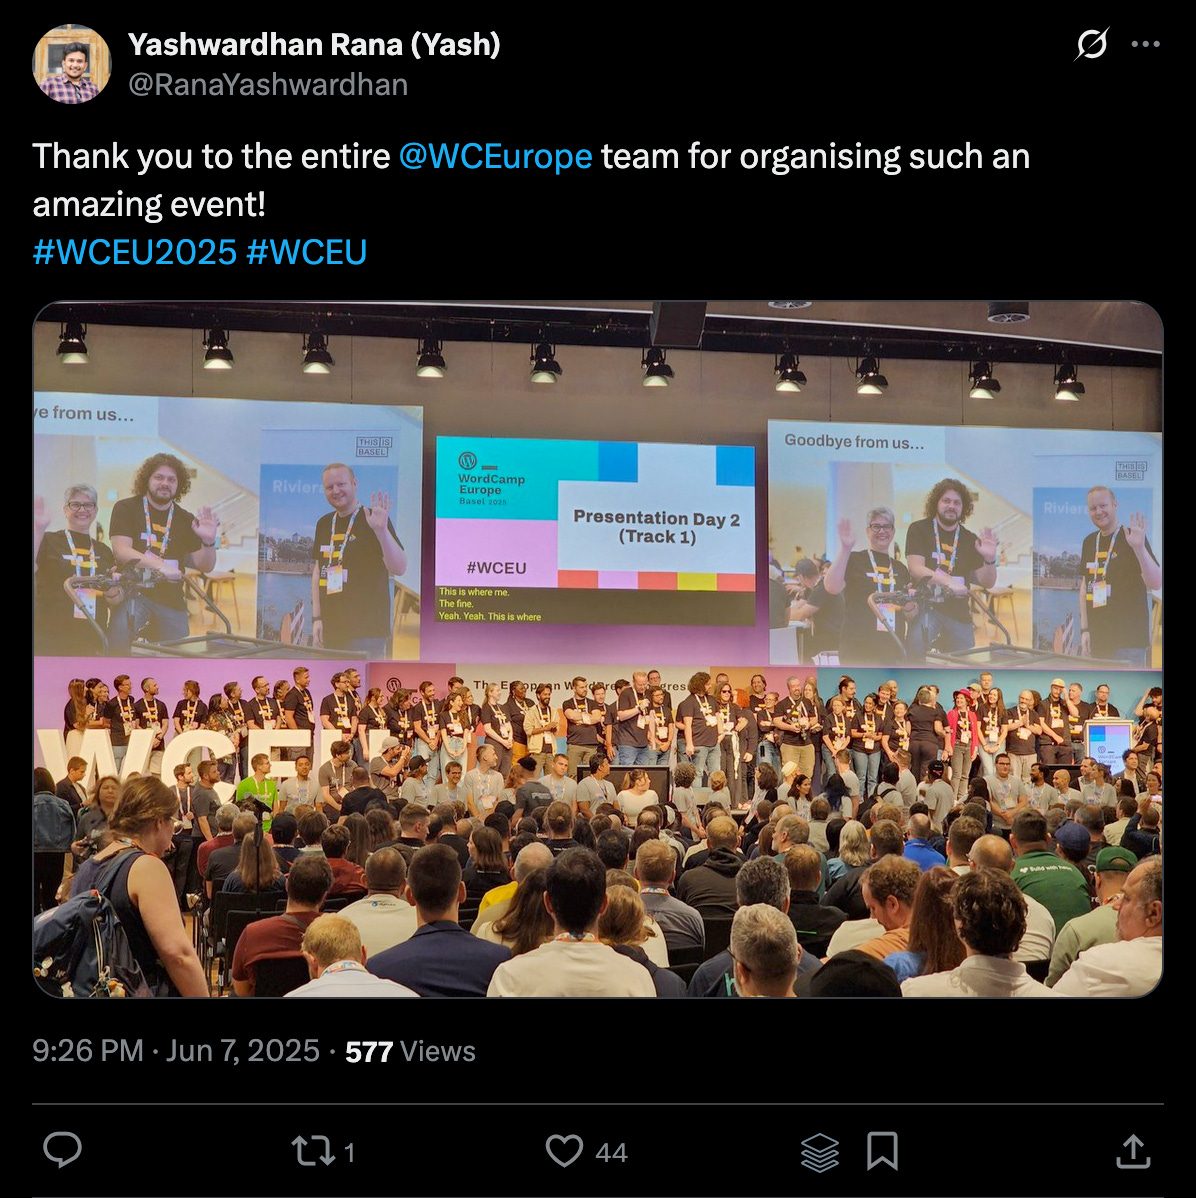Open the #WCEU hashtag
This screenshot has height=1198, width=1196.
307,252
